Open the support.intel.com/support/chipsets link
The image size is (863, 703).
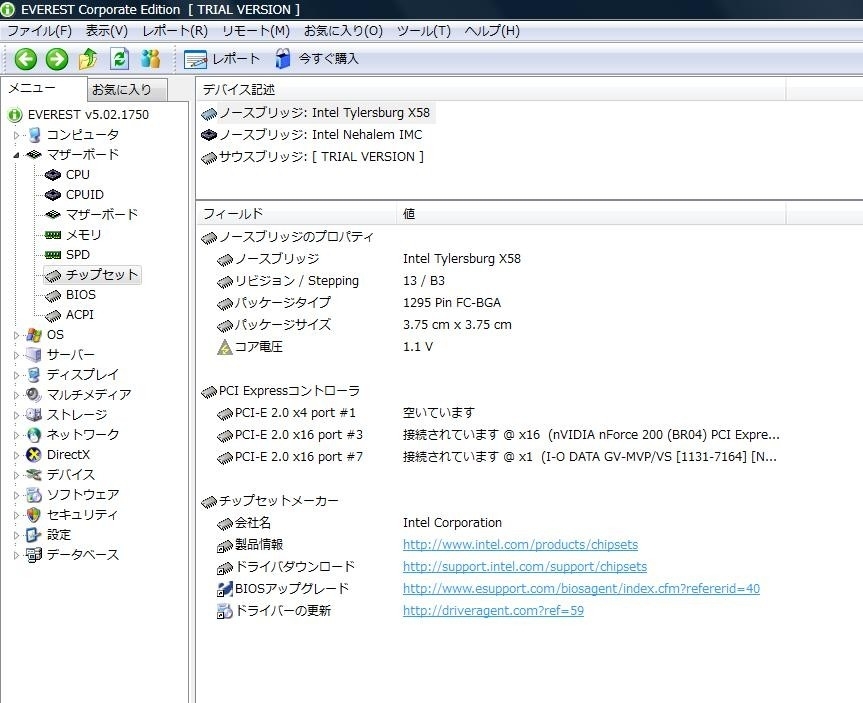tap(525, 566)
